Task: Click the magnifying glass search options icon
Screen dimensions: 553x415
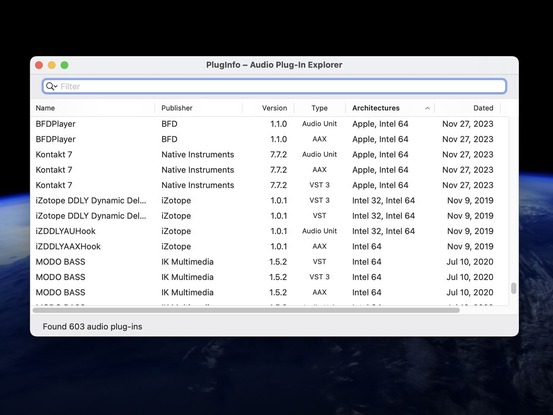Action: click(x=51, y=86)
